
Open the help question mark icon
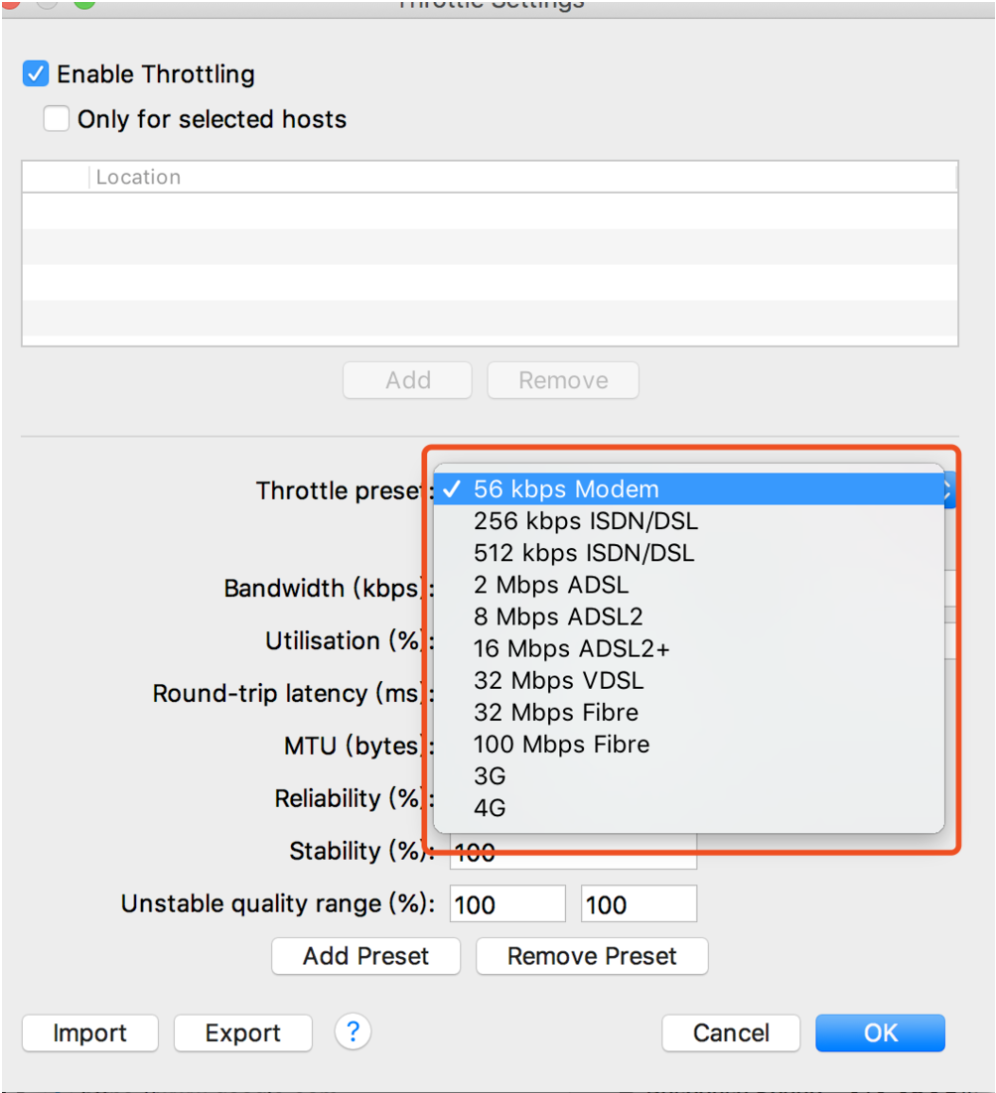(353, 1031)
